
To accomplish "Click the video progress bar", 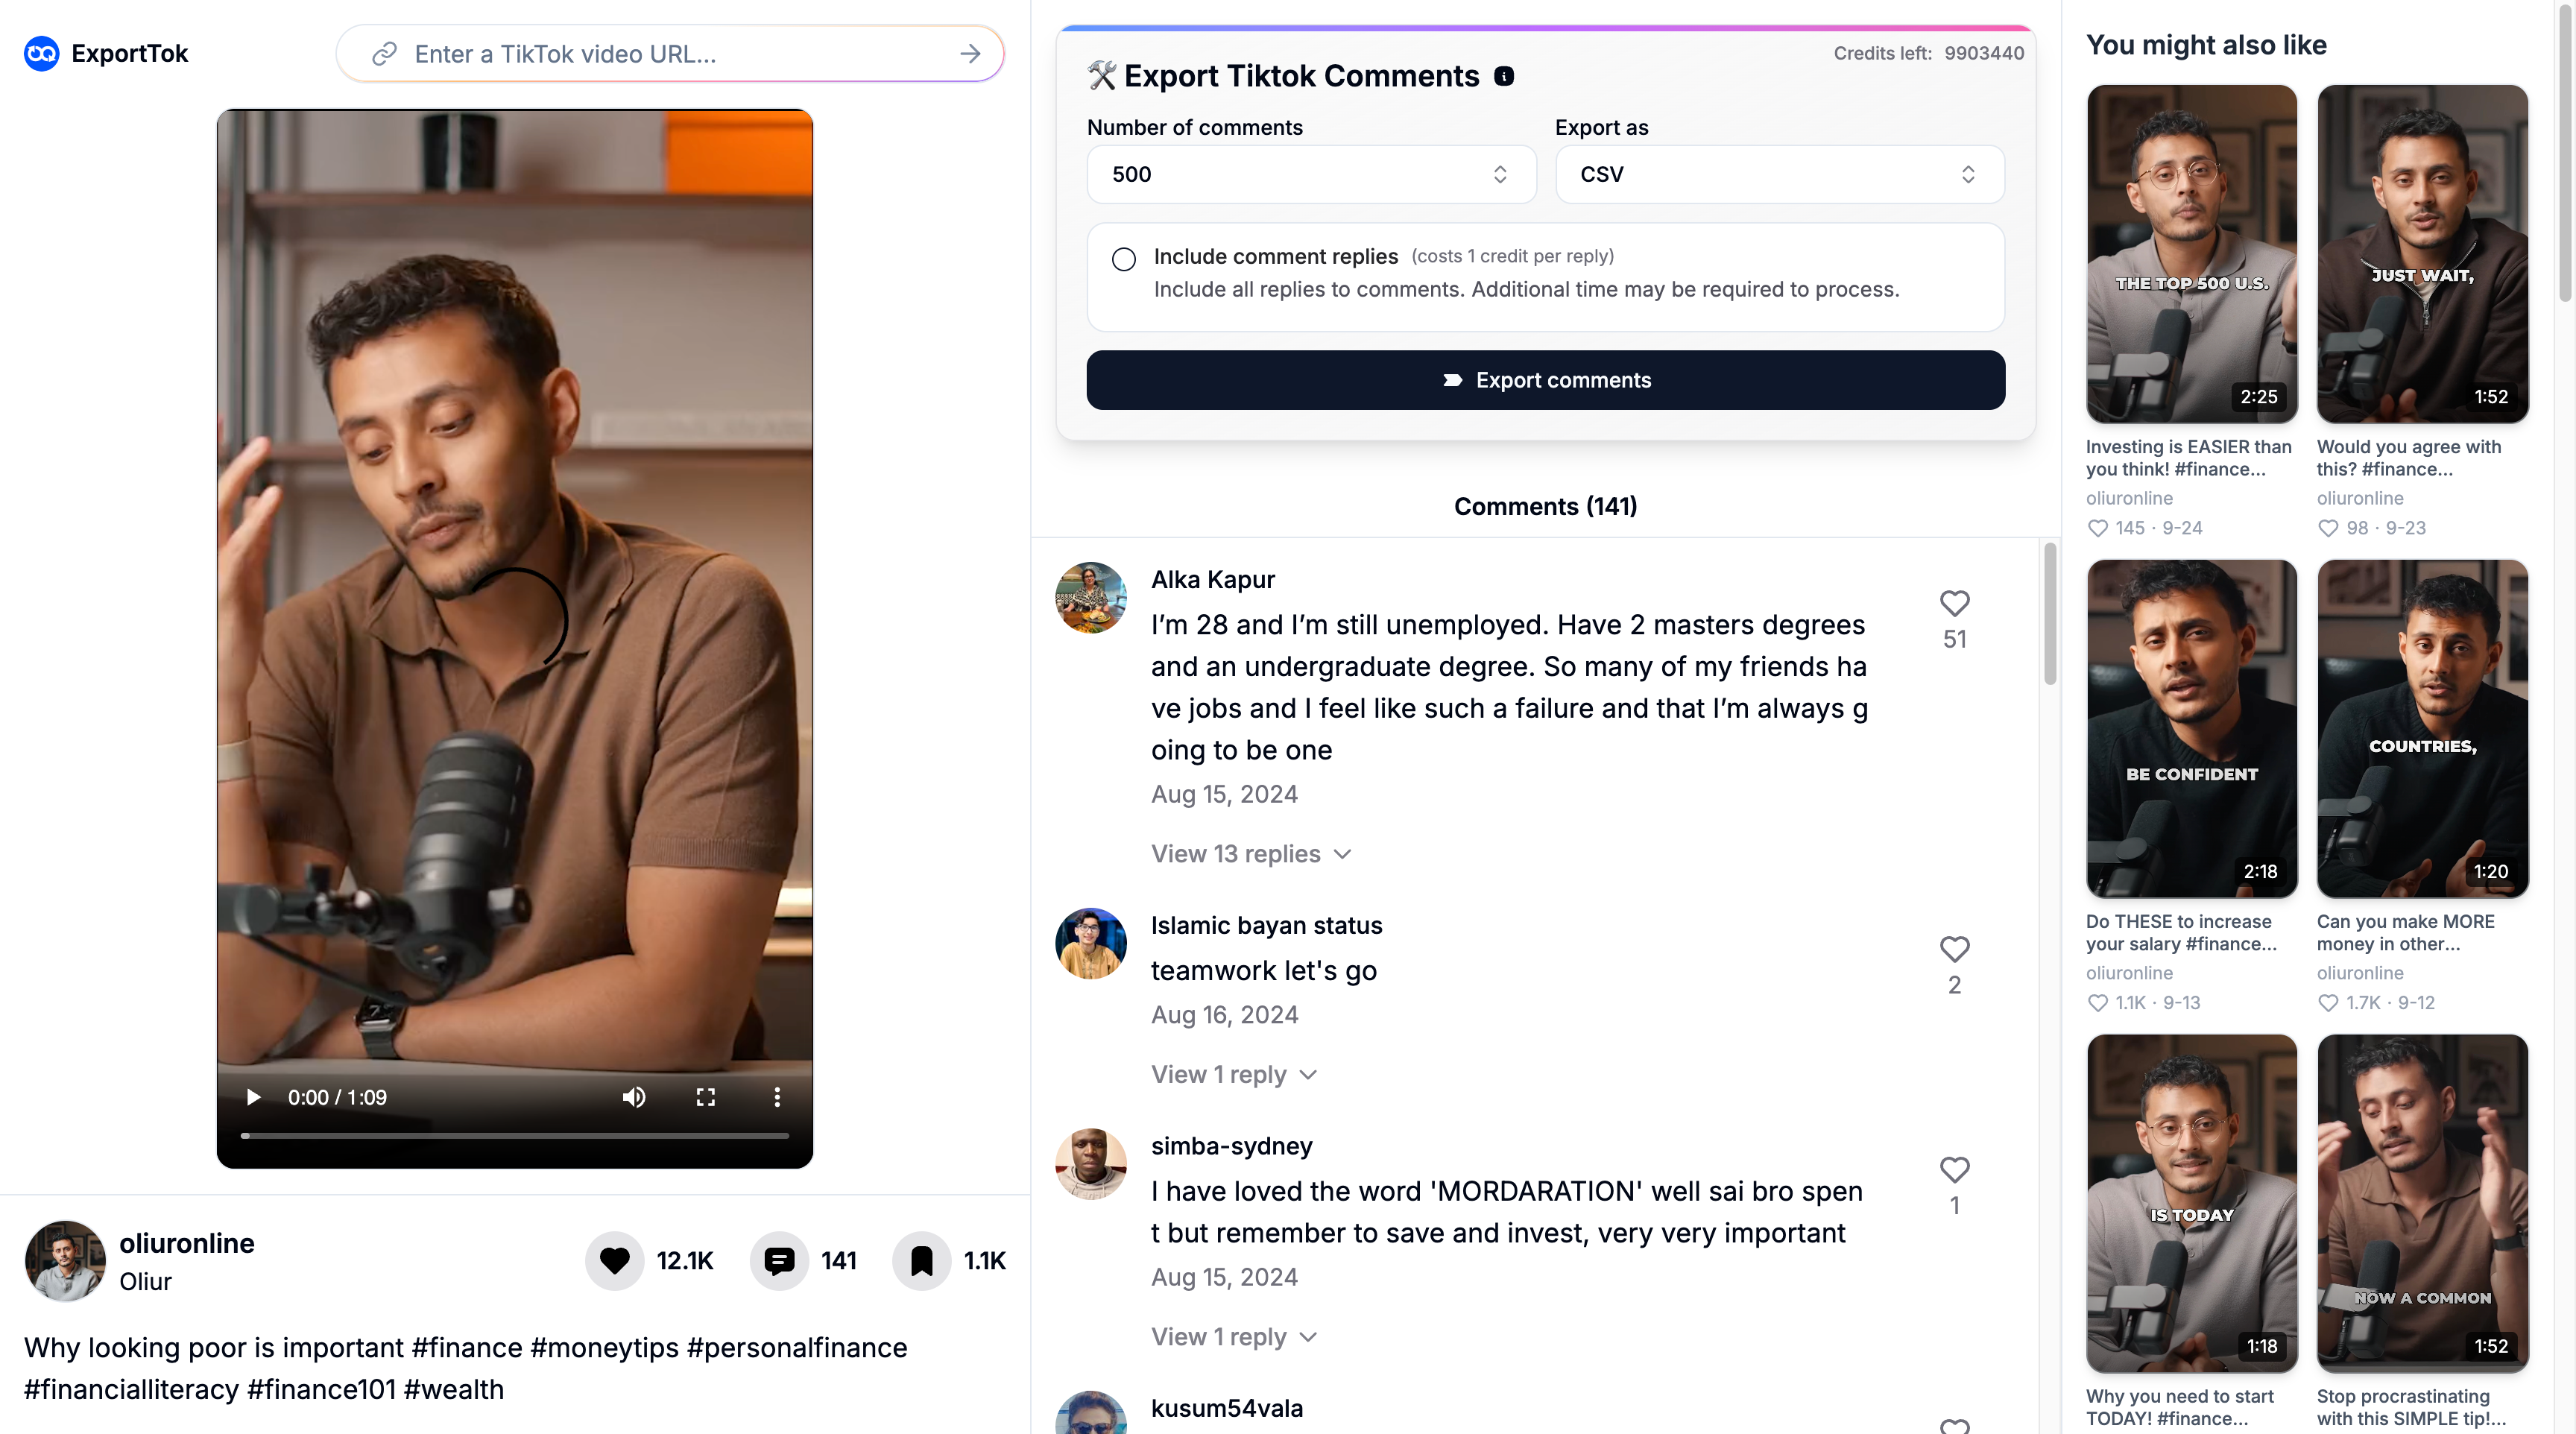I will coord(514,1136).
